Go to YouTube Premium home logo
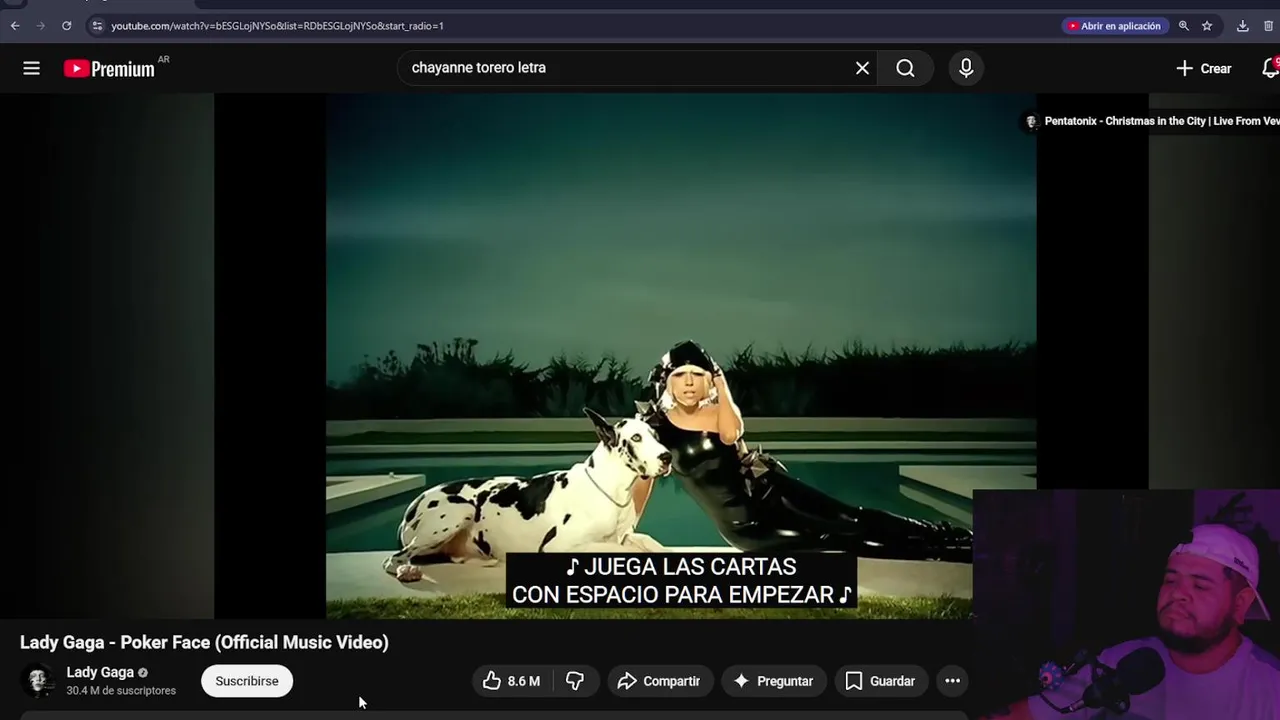 click(110, 69)
